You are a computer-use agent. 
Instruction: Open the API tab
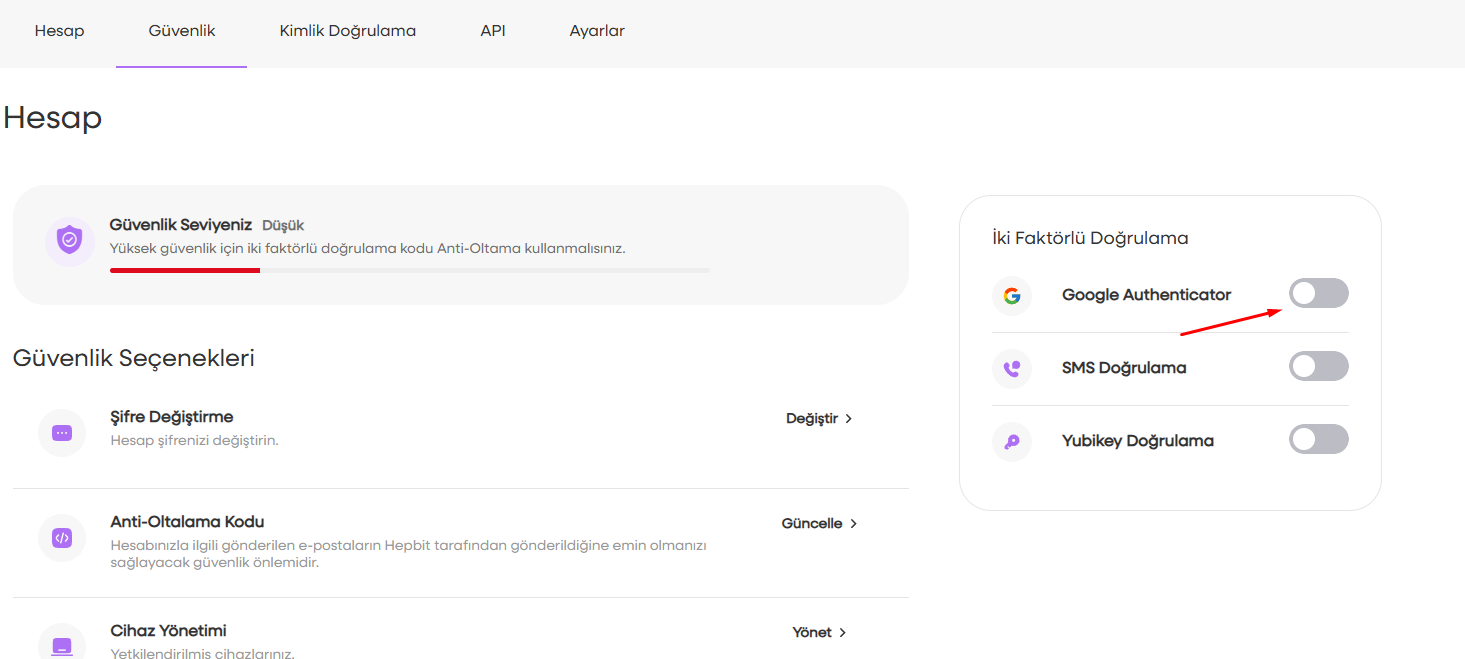coord(492,31)
